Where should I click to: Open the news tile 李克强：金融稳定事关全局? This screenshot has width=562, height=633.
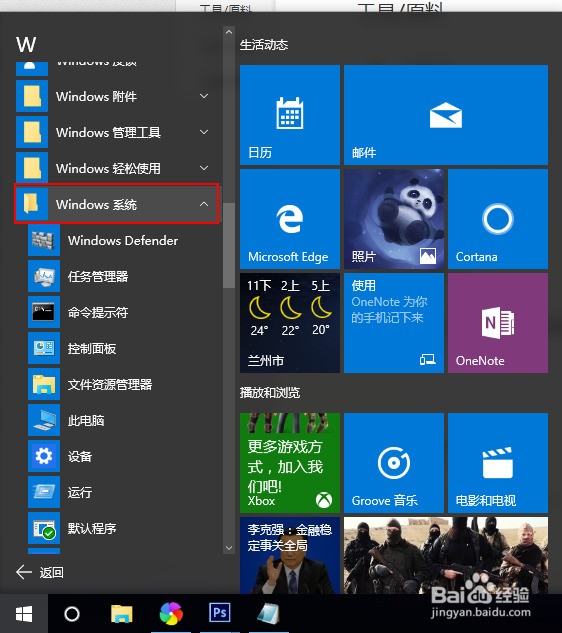pyautogui.click(x=290, y=555)
